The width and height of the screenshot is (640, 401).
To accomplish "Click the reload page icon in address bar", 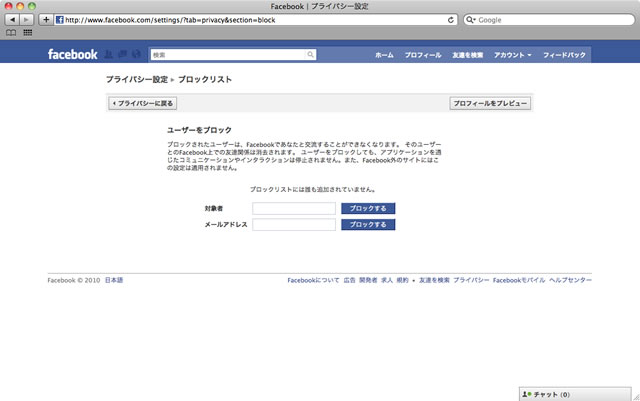I will [451, 20].
